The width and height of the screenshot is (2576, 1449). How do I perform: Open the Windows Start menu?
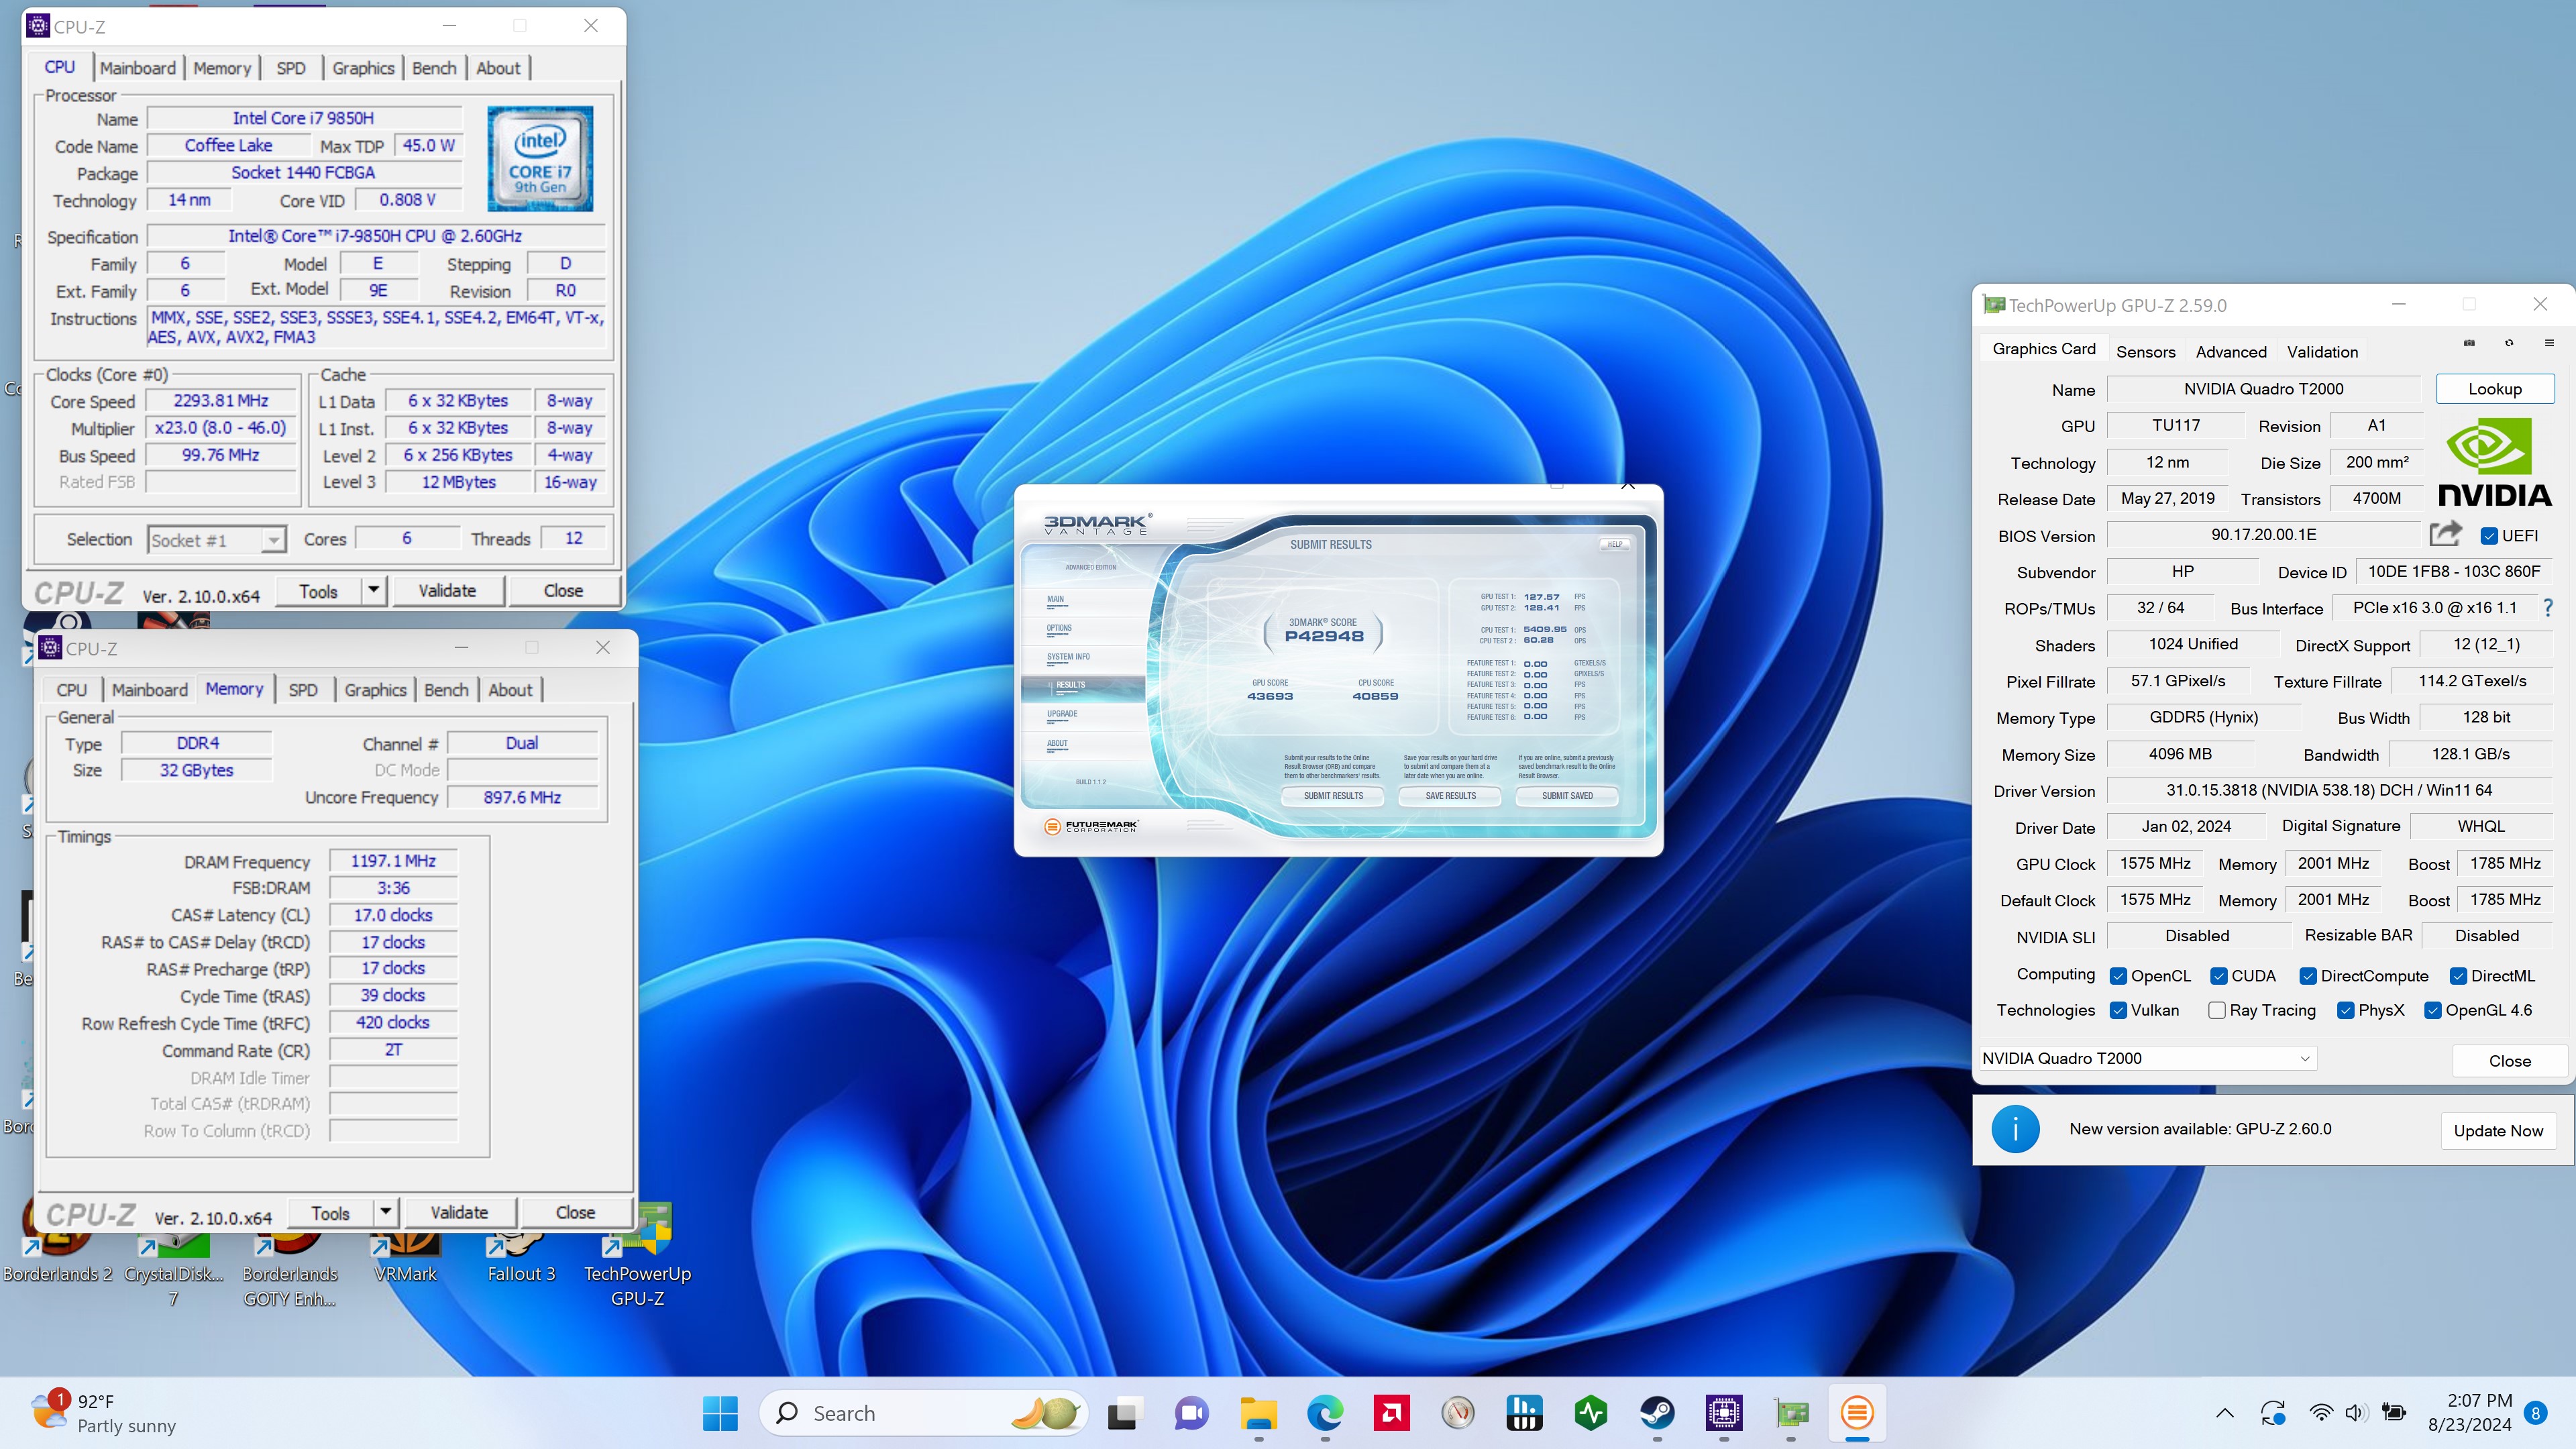(720, 1413)
